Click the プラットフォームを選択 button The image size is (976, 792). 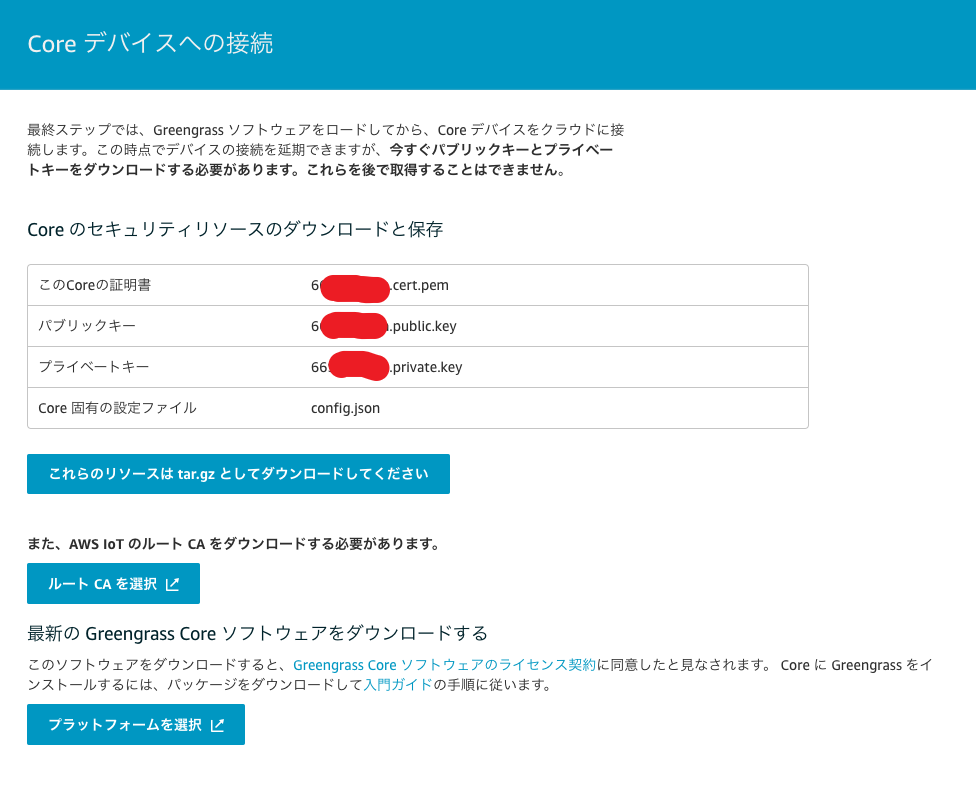[136, 724]
